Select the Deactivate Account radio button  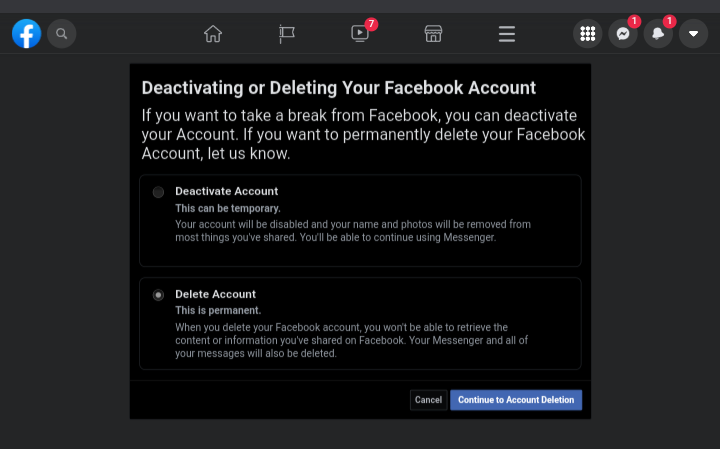[x=158, y=192]
